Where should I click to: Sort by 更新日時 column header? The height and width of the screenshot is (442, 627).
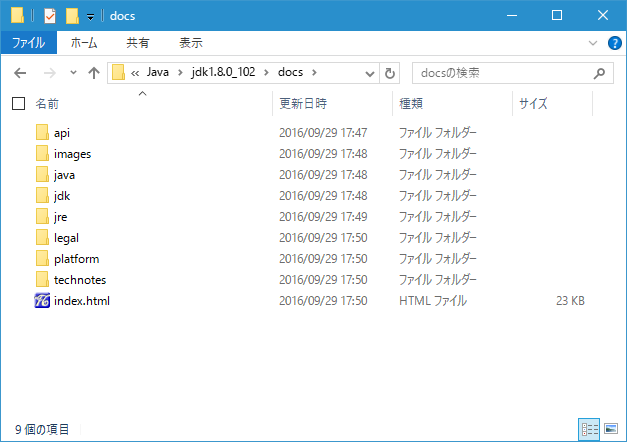tap(303, 104)
